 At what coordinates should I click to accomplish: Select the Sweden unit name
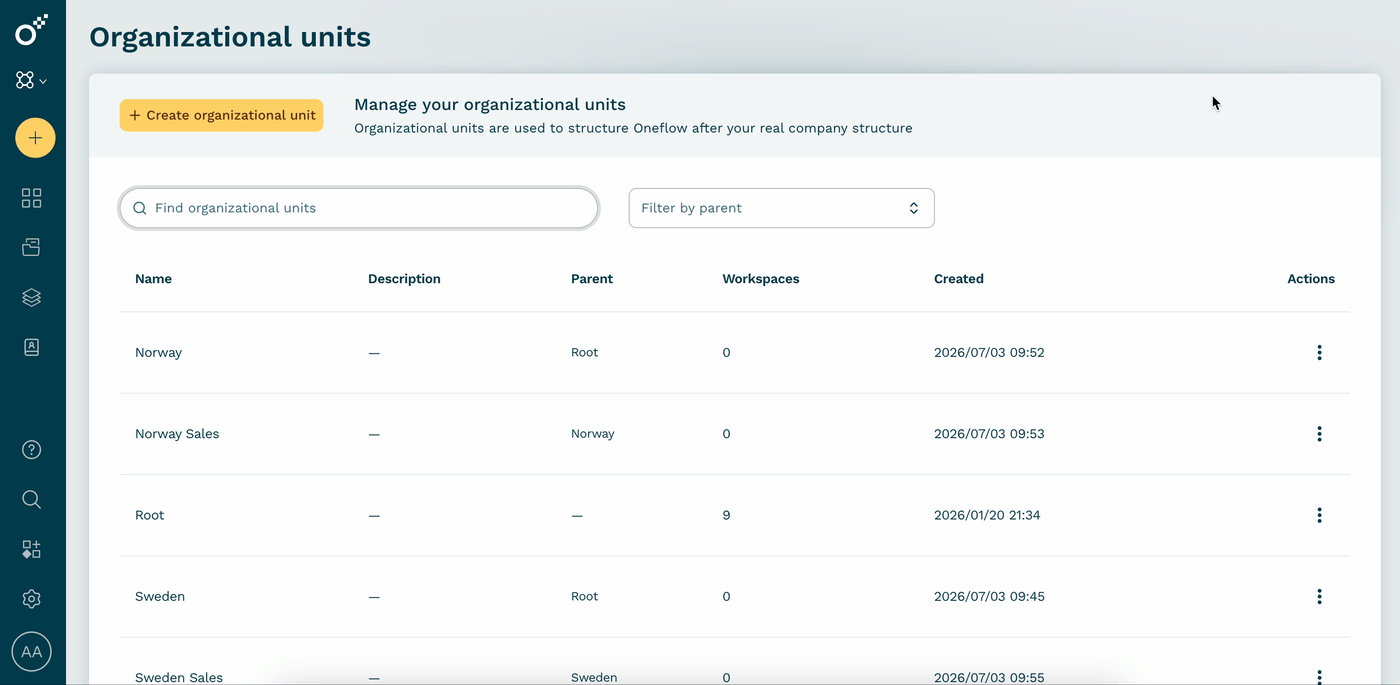[x=160, y=596]
